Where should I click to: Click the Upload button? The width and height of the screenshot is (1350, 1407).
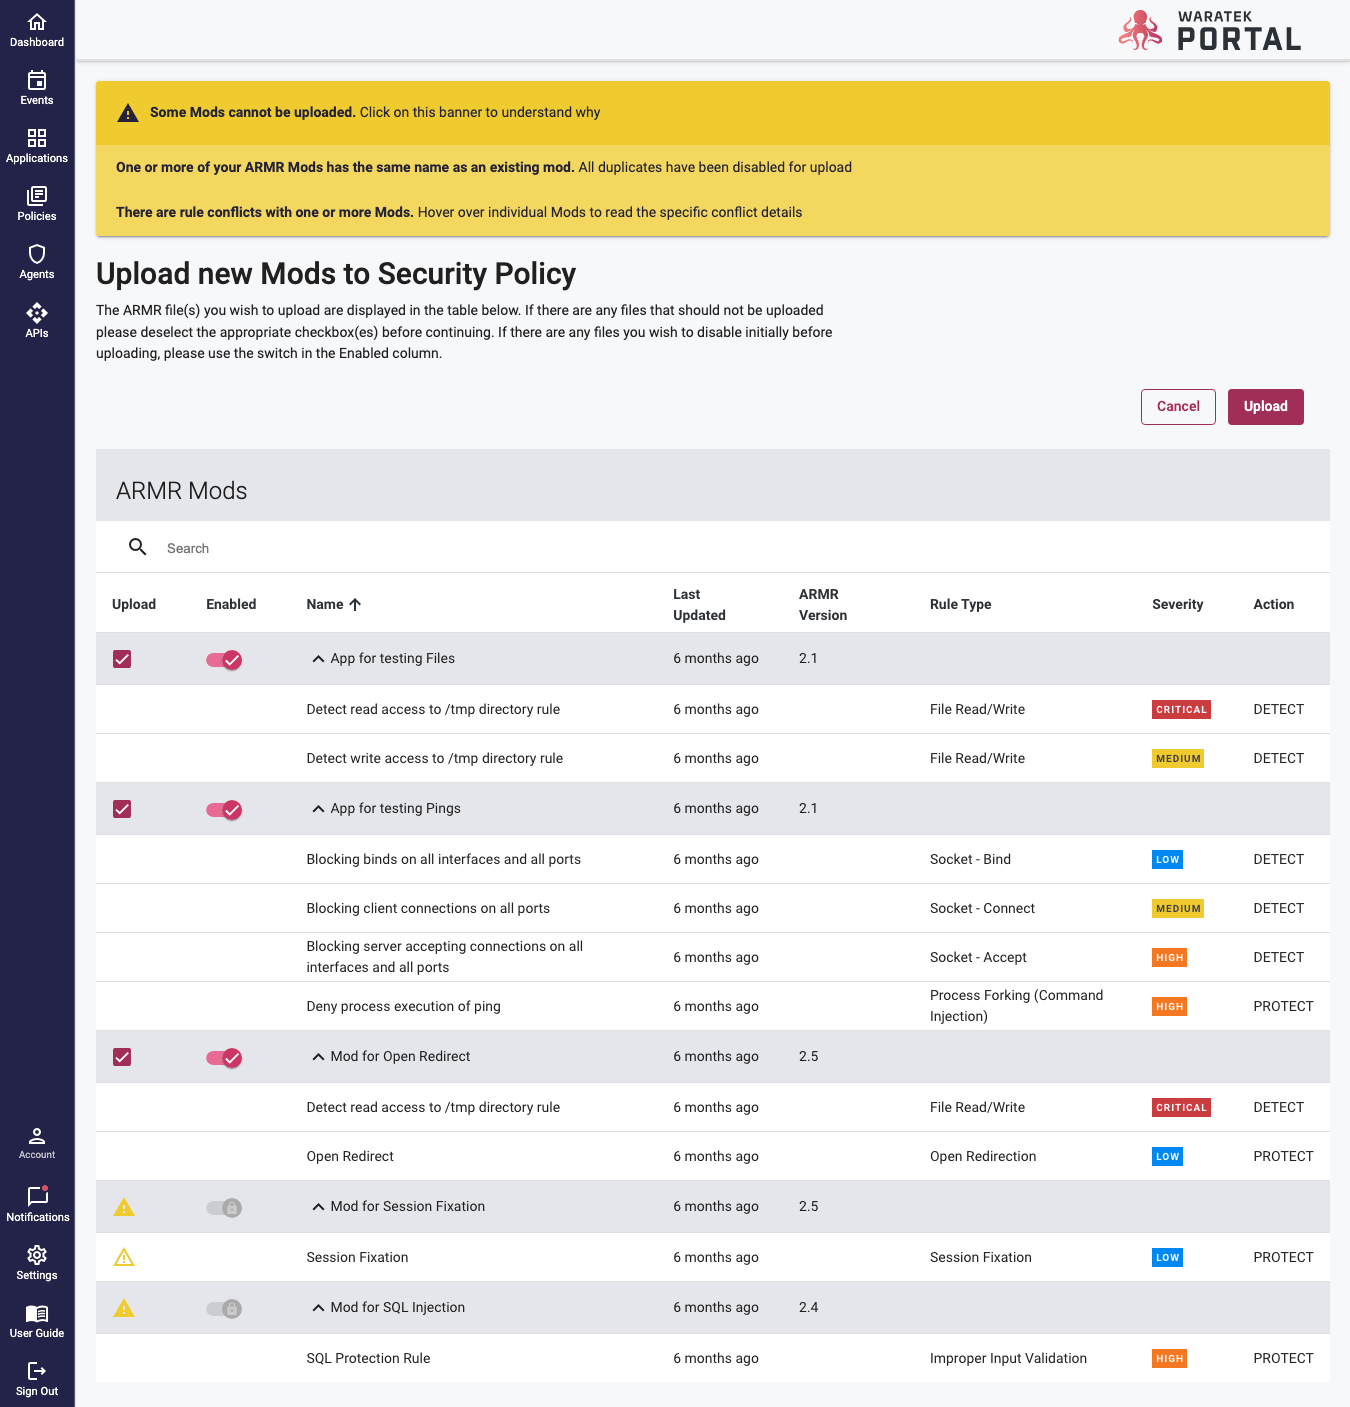1265,407
